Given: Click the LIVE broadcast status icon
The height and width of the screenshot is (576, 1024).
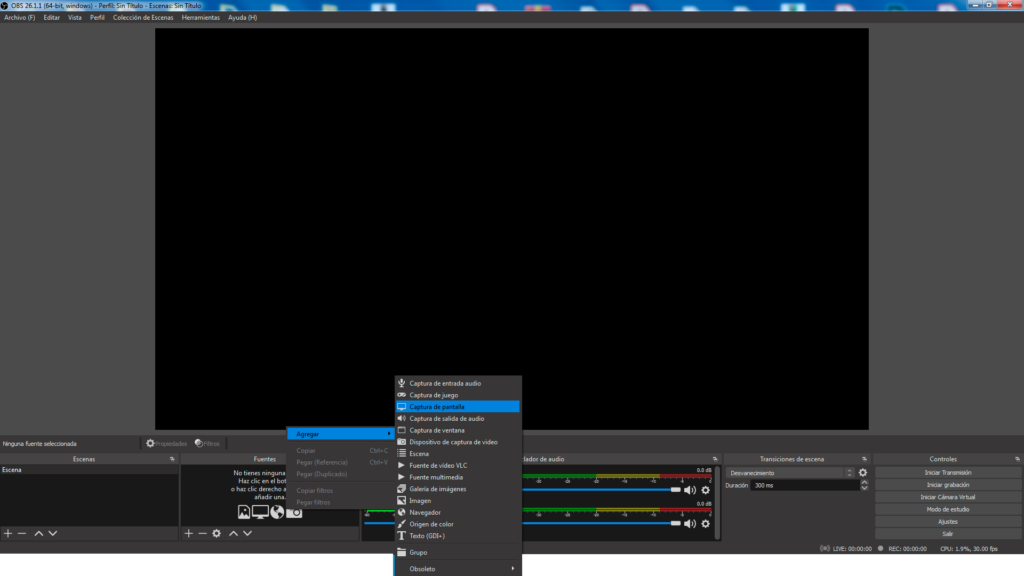Looking at the screenshot, I should pos(825,549).
